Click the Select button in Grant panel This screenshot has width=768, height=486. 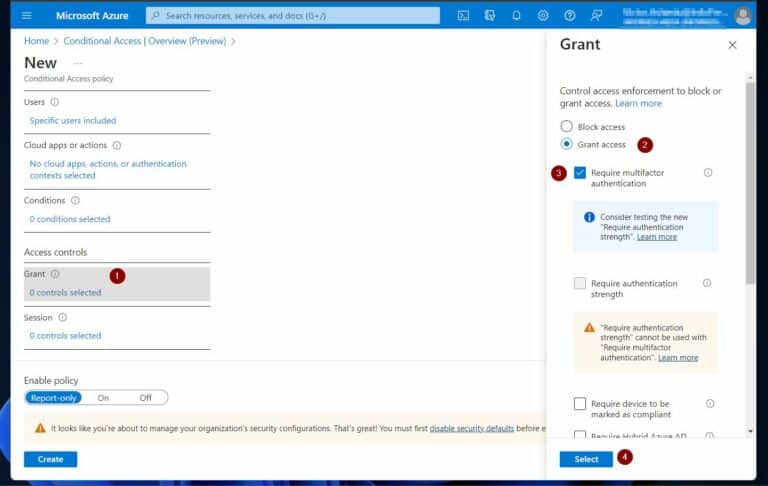(x=586, y=459)
